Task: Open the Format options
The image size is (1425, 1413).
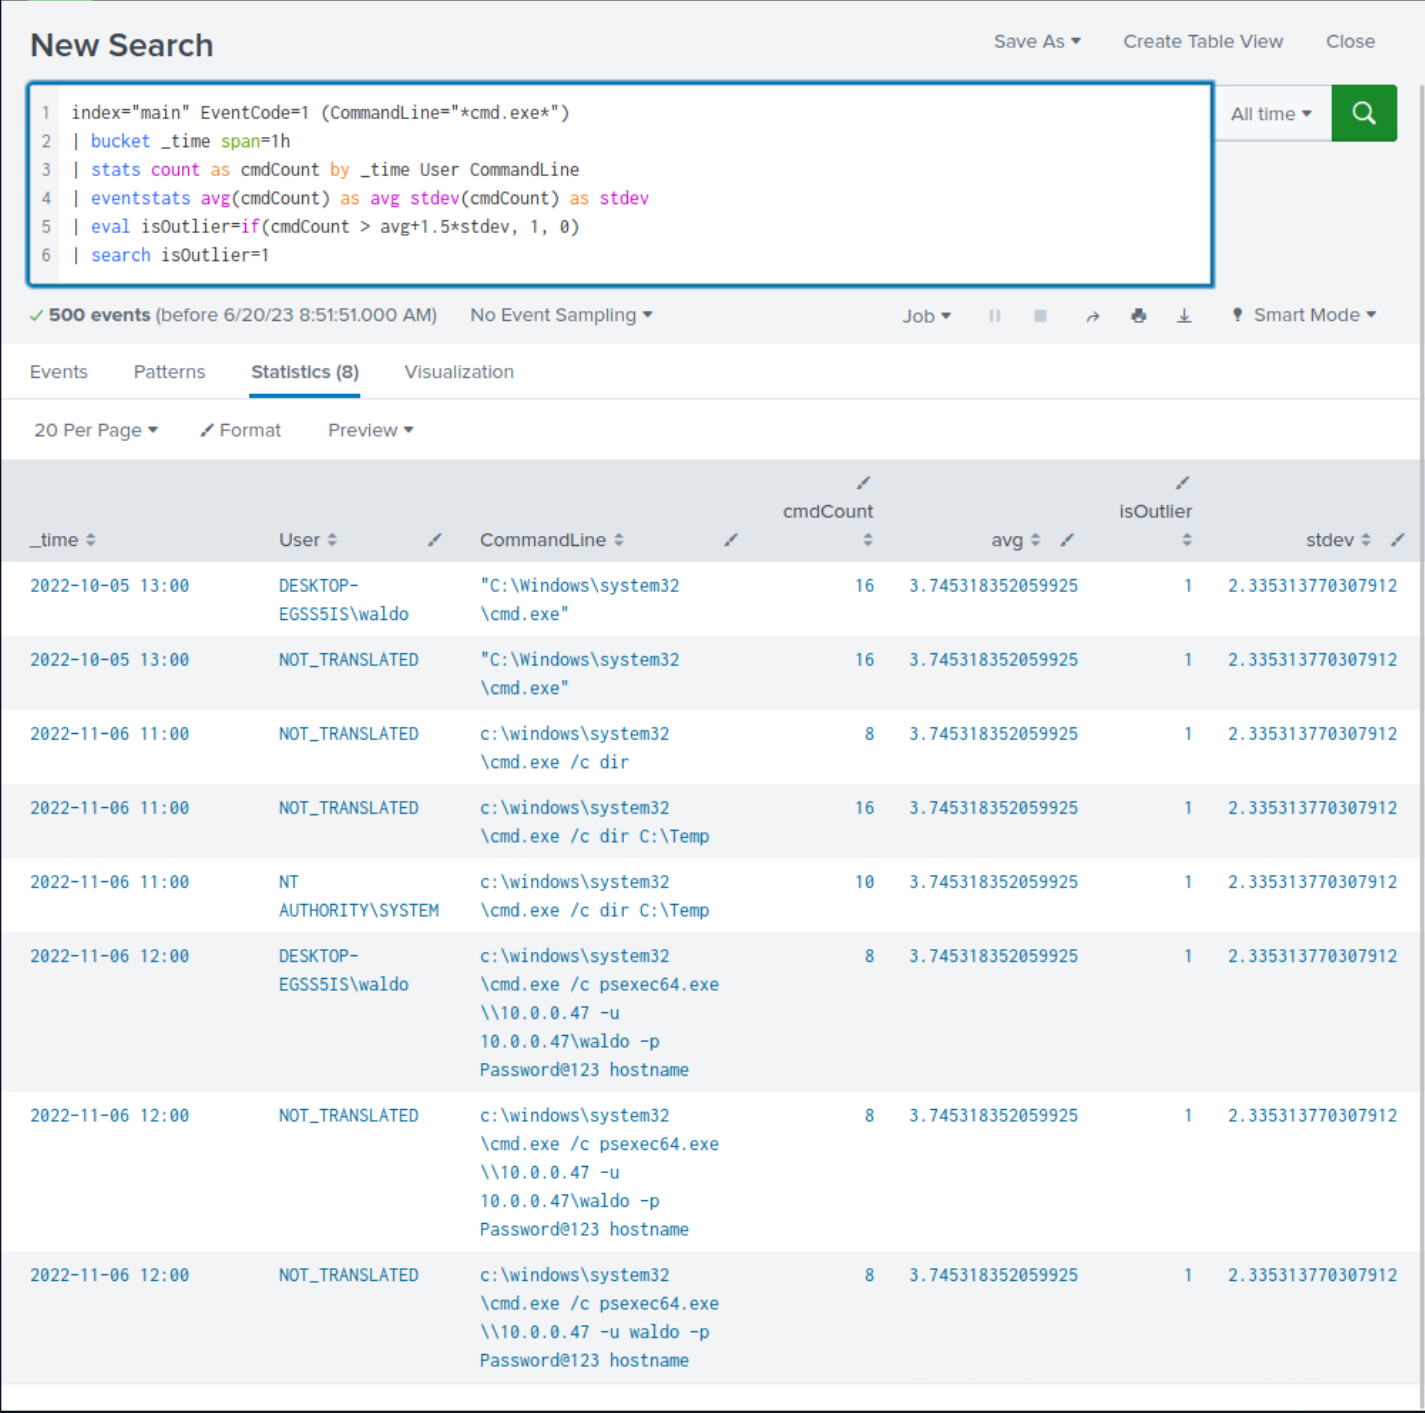Action: tap(241, 430)
